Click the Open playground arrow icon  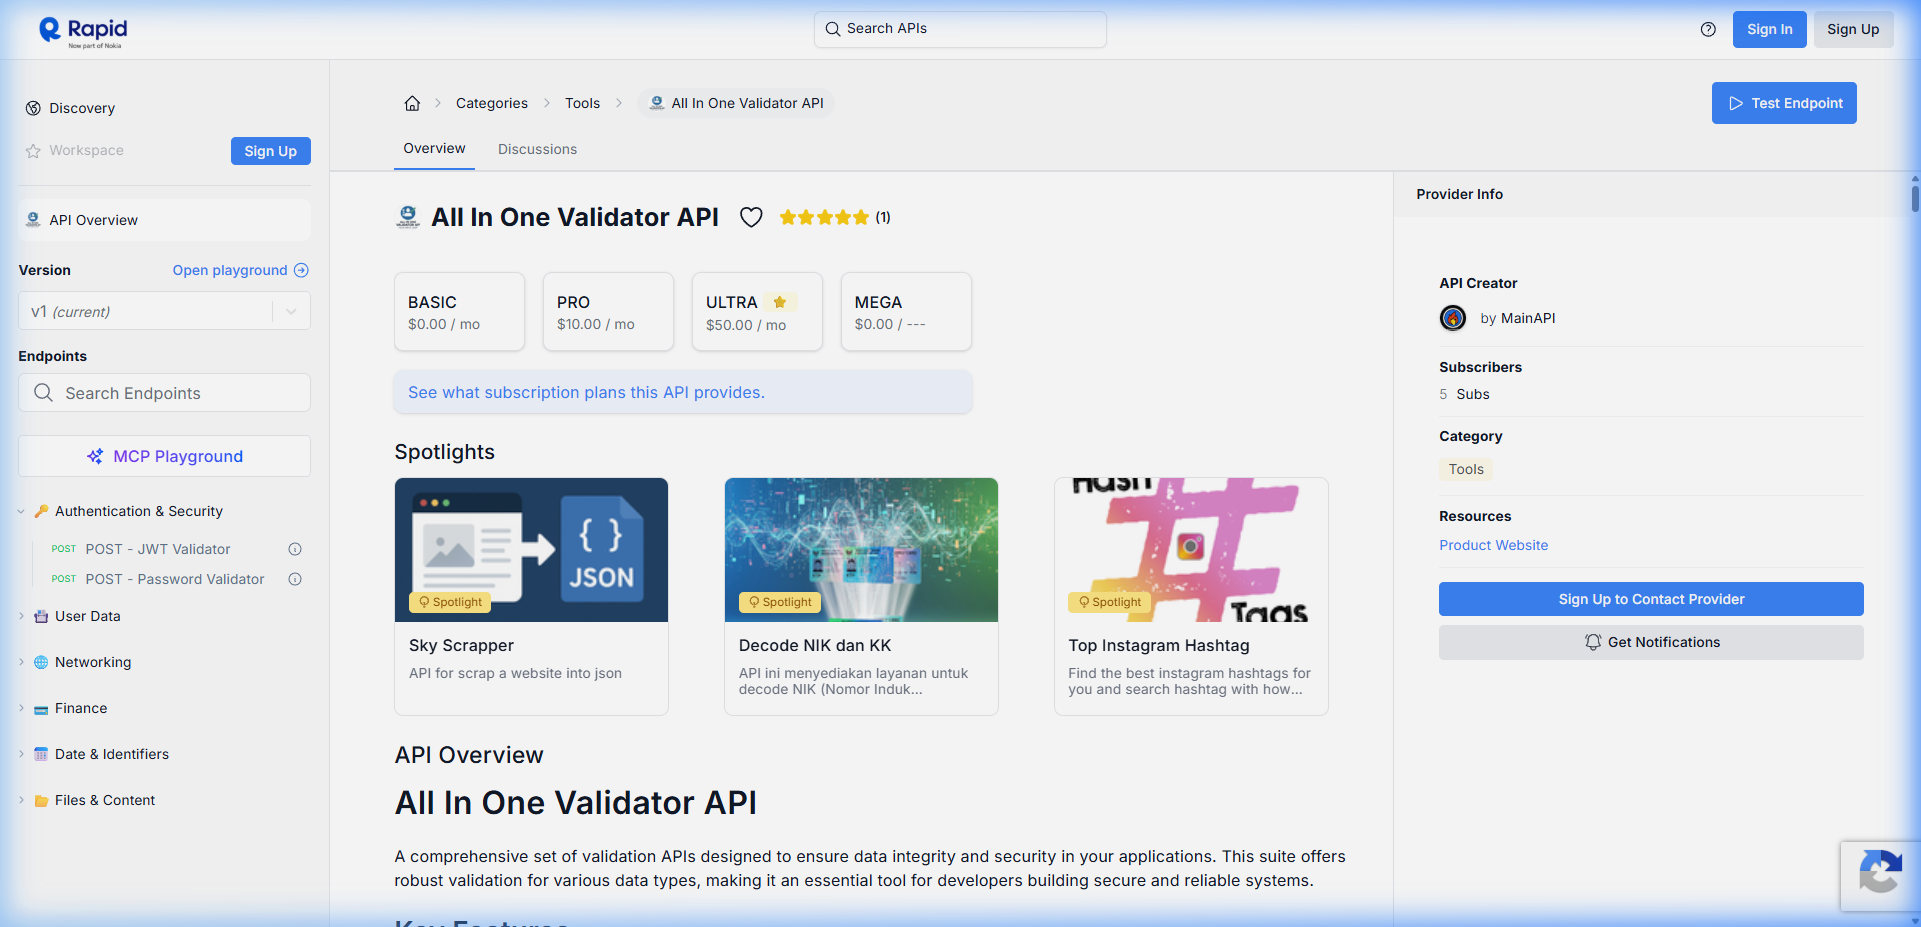(x=301, y=270)
